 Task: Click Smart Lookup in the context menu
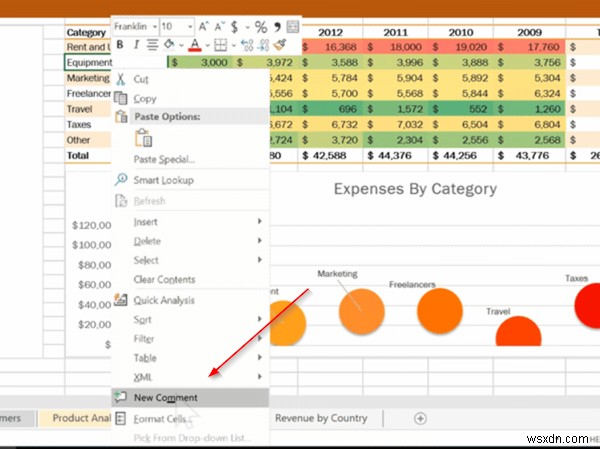pos(163,180)
